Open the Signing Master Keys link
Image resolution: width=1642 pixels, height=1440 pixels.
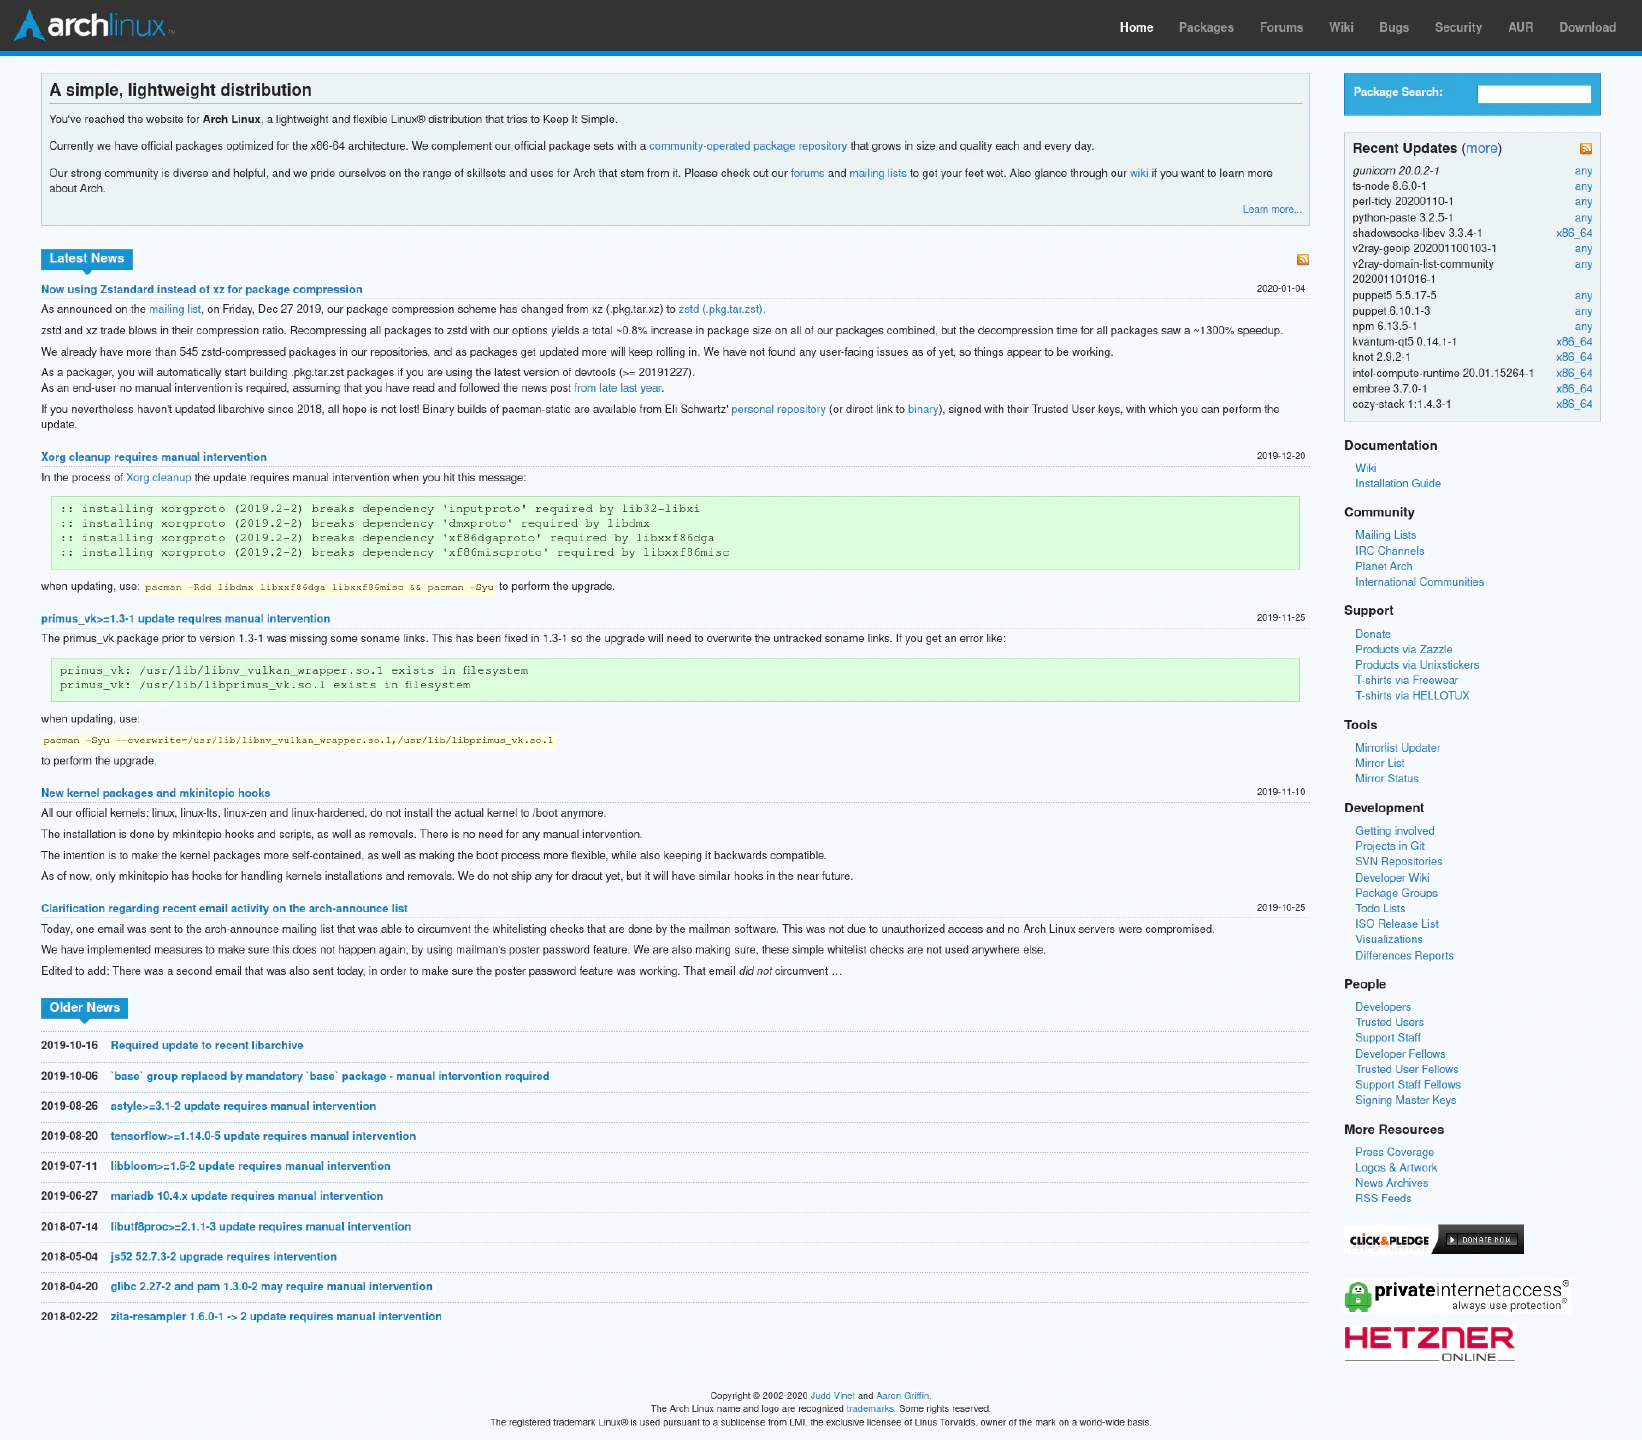1404,1101
